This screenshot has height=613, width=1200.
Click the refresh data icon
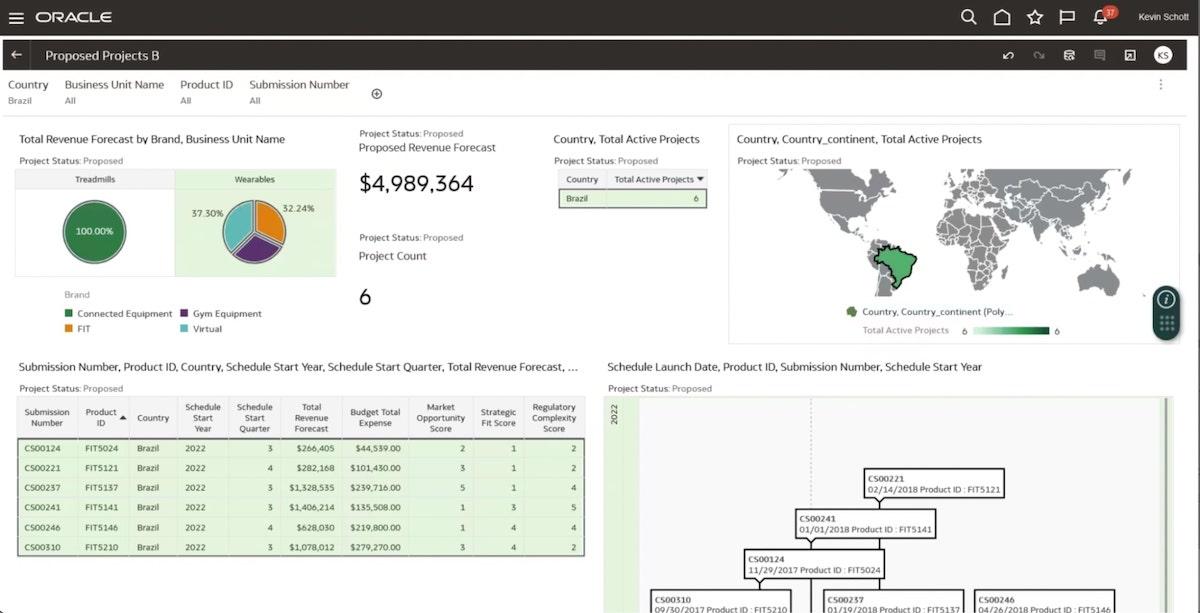pyautogui.click(x=1069, y=56)
